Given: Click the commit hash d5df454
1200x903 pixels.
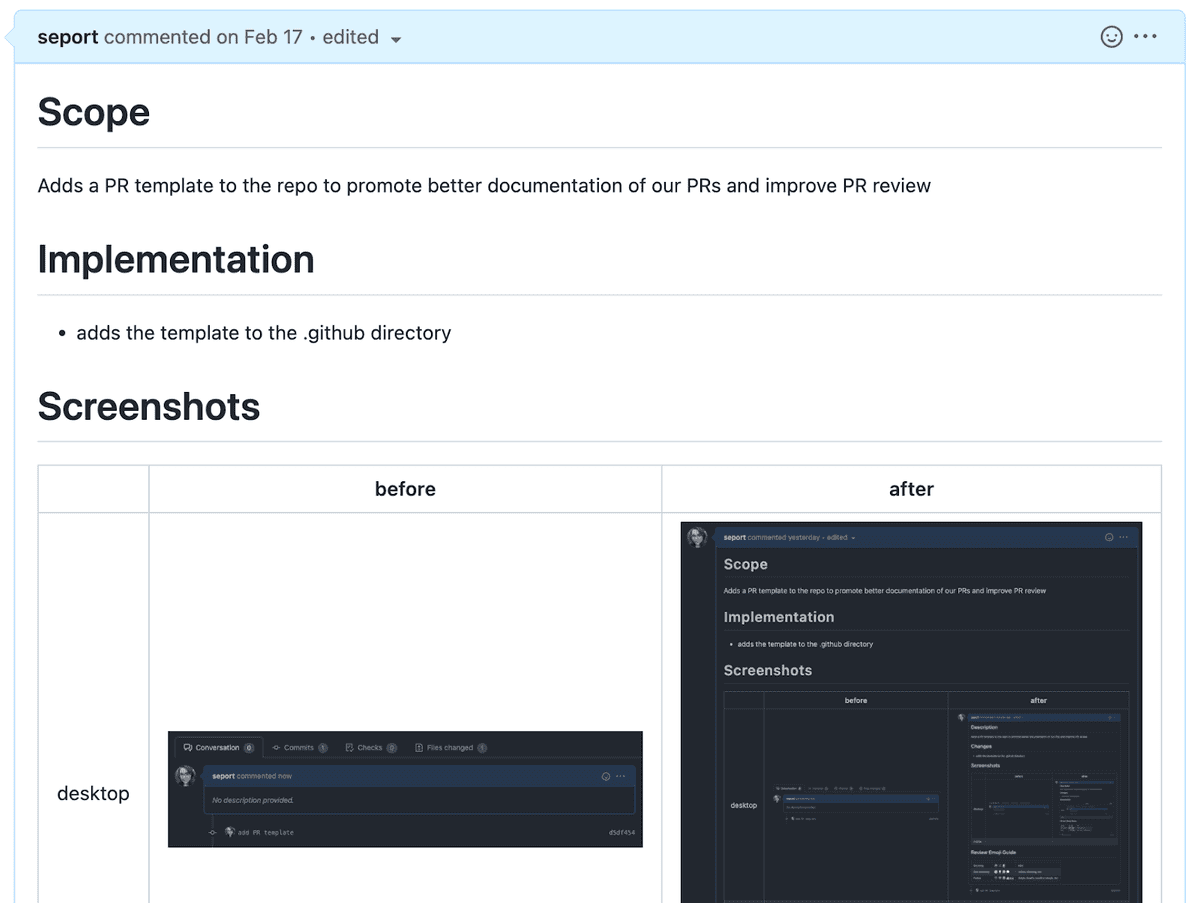Looking at the screenshot, I should pos(621,832).
